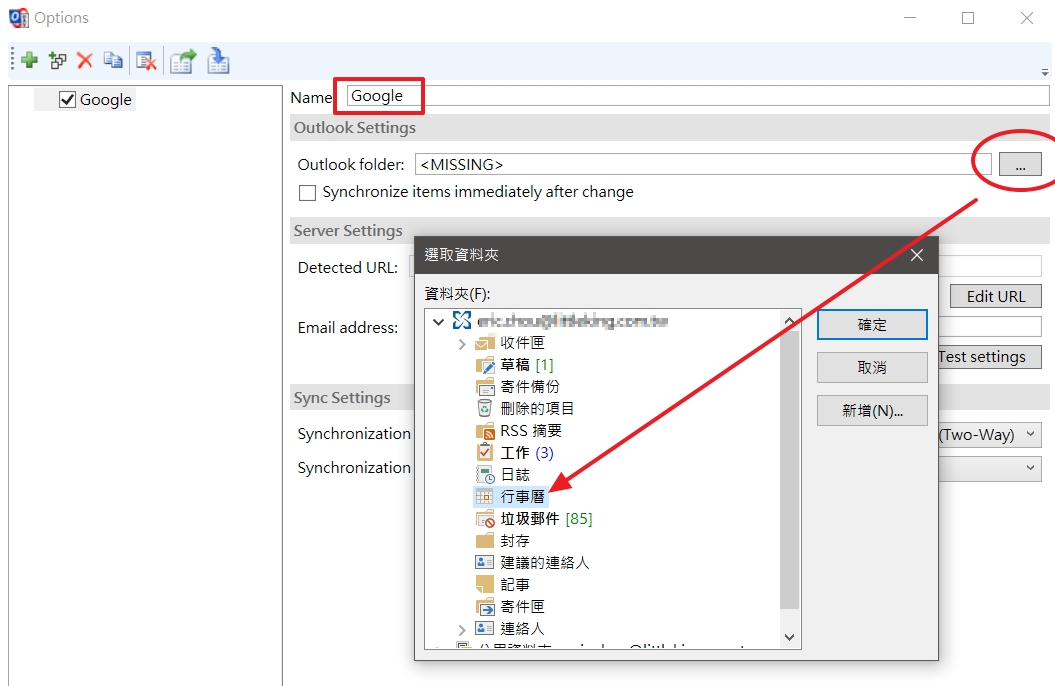Click the 工作 tasks clipboard icon

pyautogui.click(x=484, y=452)
